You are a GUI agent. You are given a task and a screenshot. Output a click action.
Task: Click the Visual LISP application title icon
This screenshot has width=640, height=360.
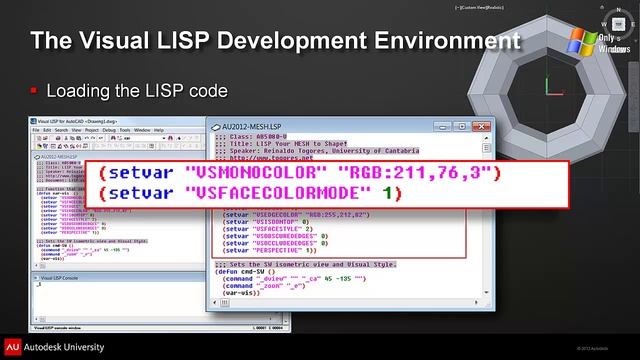click(33, 121)
